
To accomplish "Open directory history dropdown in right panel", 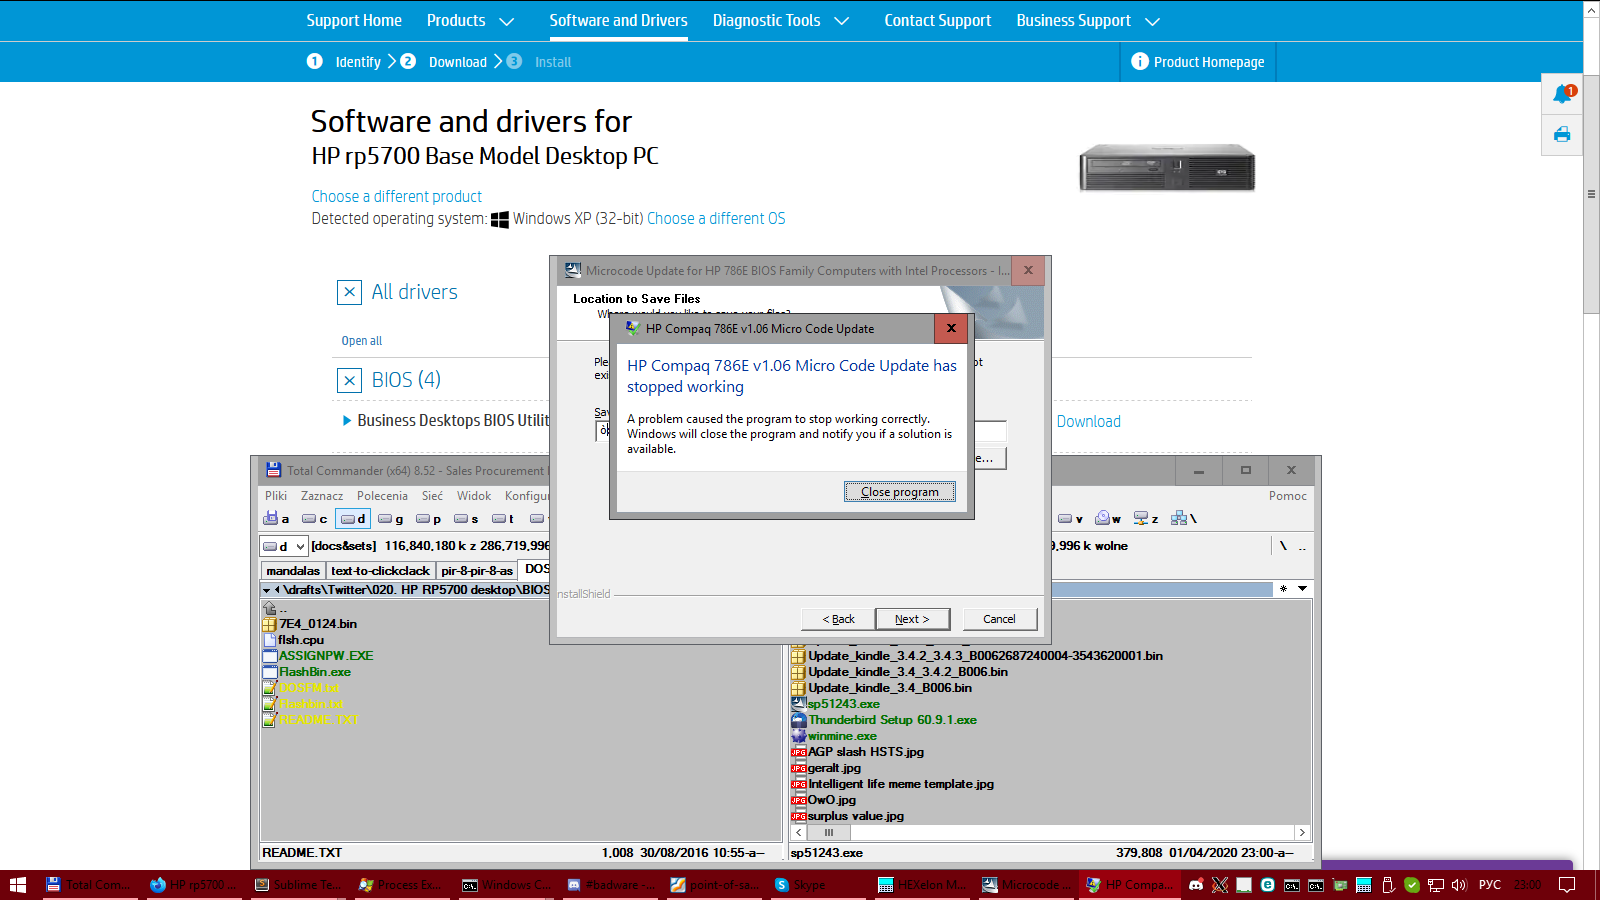I will click(x=1302, y=589).
